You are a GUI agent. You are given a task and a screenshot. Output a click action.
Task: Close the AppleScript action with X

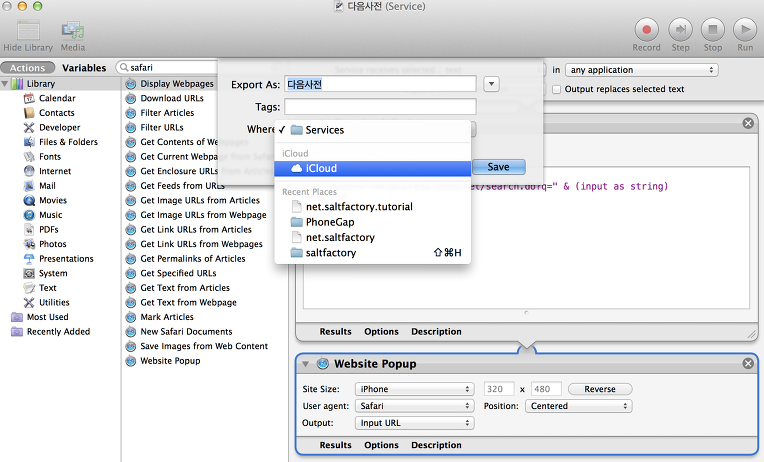pyautogui.click(x=748, y=123)
